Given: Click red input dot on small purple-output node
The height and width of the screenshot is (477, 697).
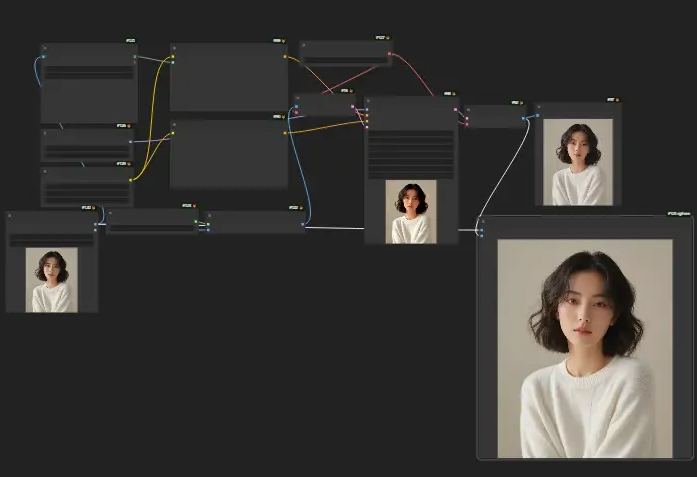Looking at the screenshot, I should (x=296, y=112).
